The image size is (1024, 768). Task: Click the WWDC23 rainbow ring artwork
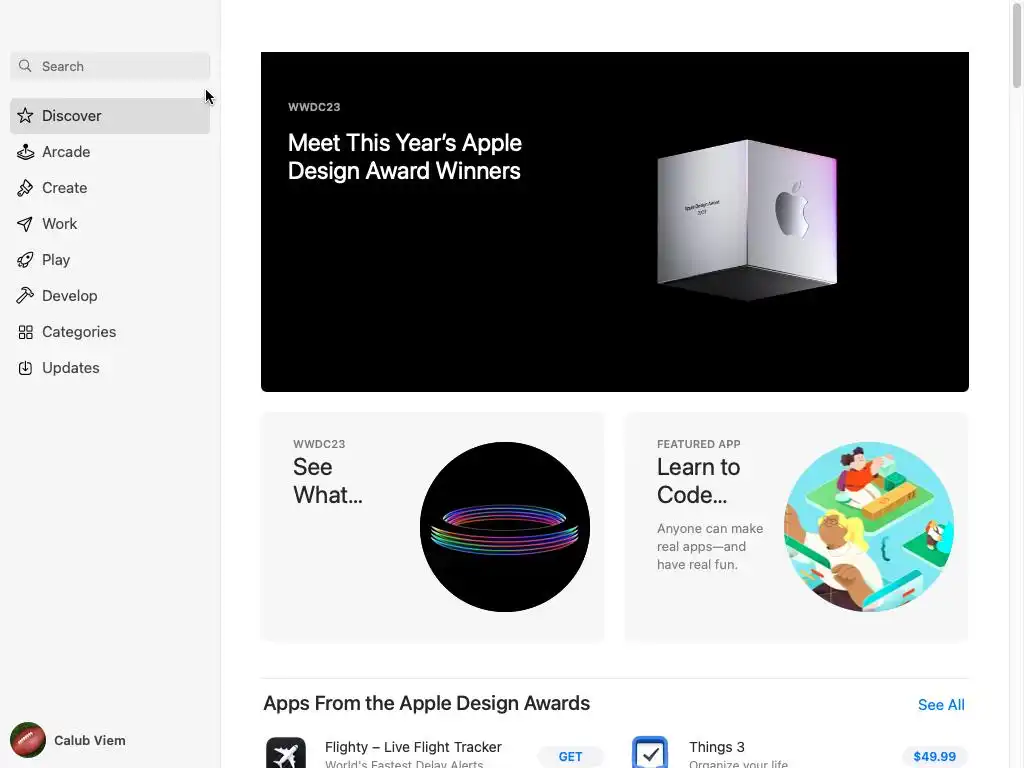click(505, 527)
